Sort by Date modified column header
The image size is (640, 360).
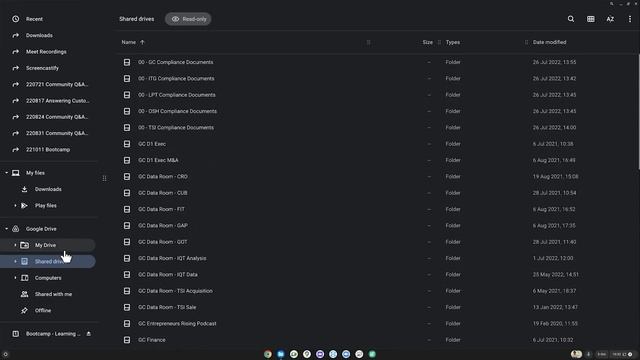(x=549, y=42)
